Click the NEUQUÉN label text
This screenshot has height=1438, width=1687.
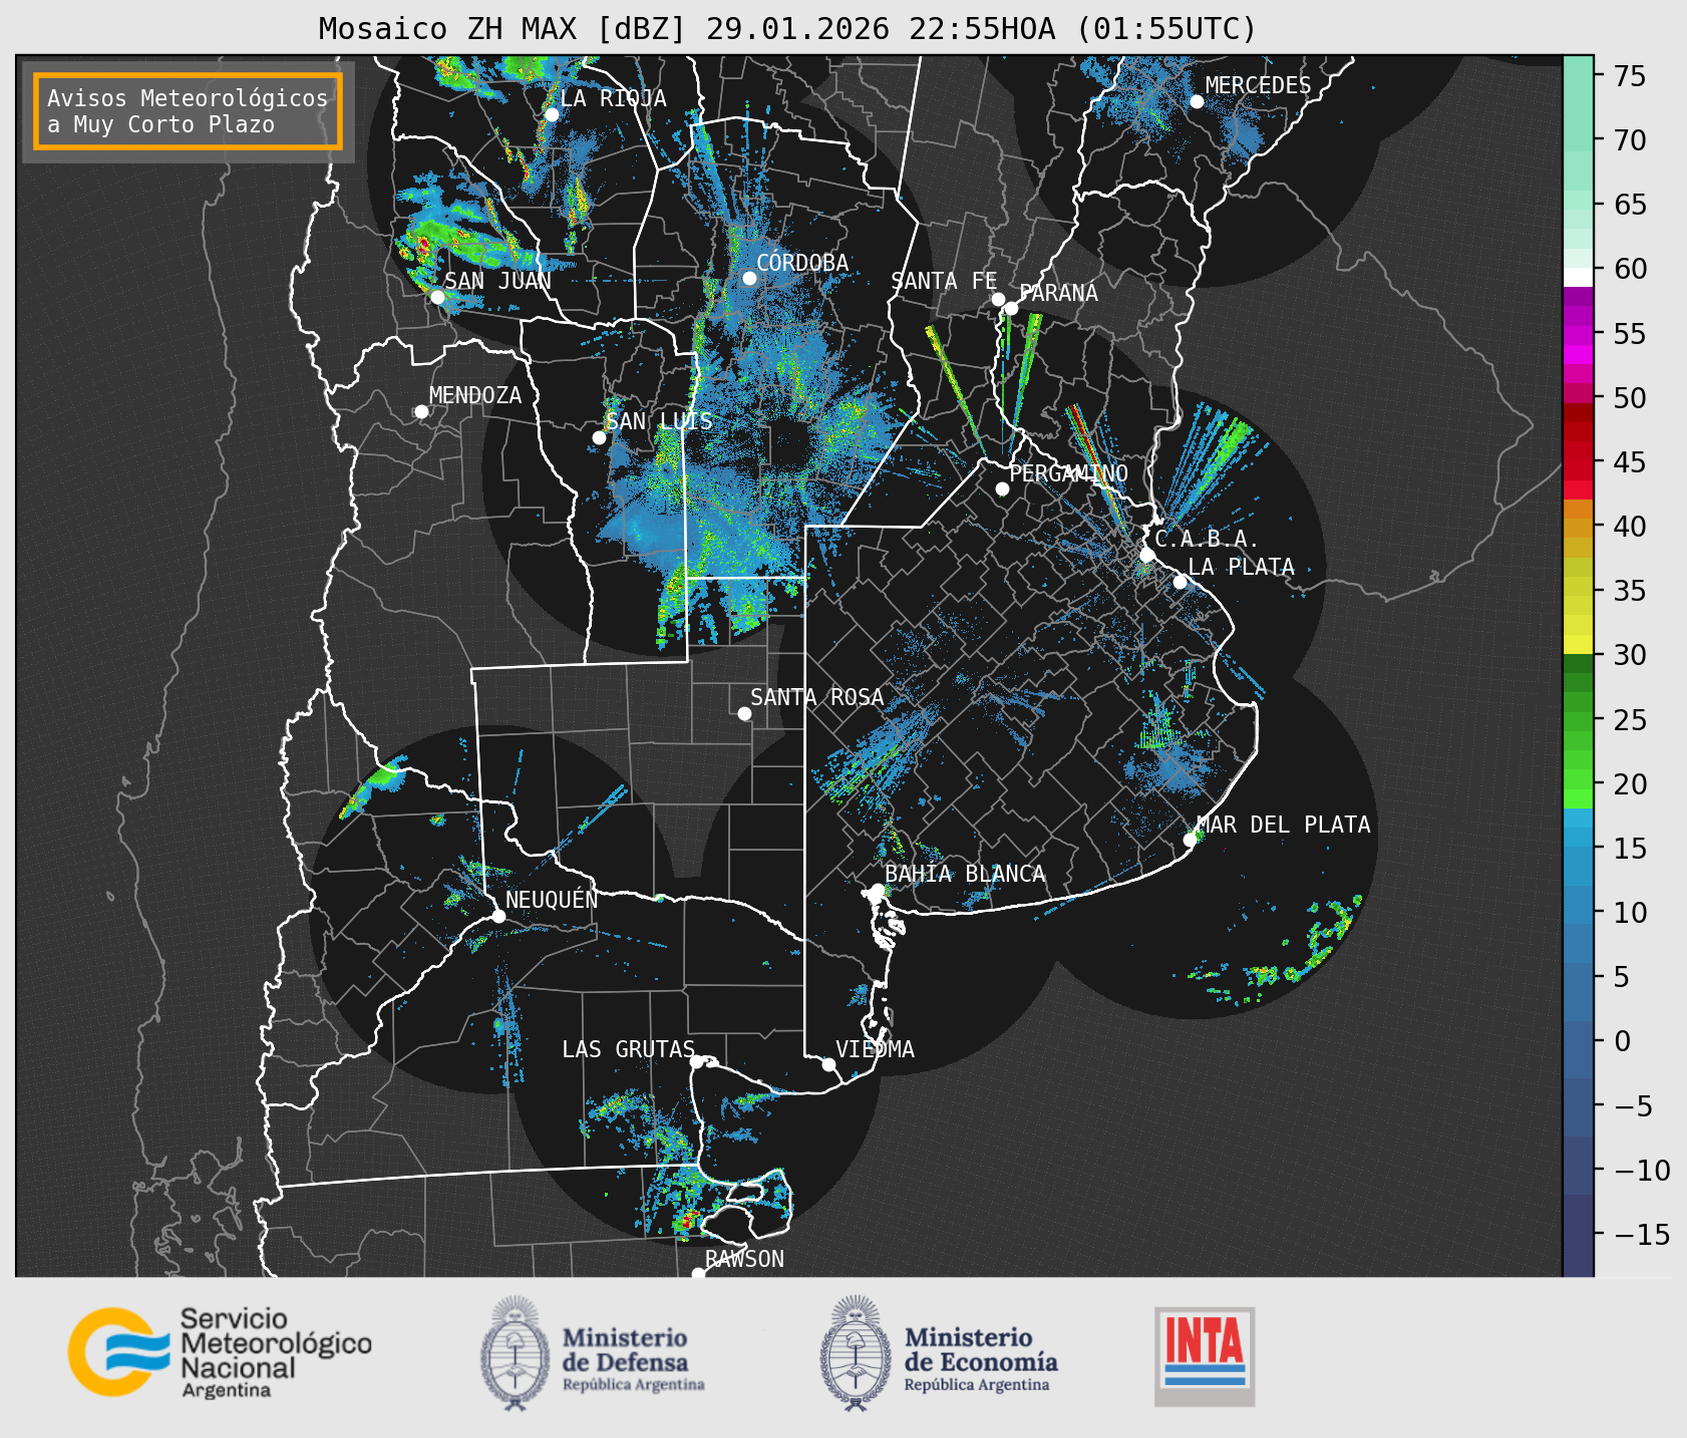[x=551, y=900]
